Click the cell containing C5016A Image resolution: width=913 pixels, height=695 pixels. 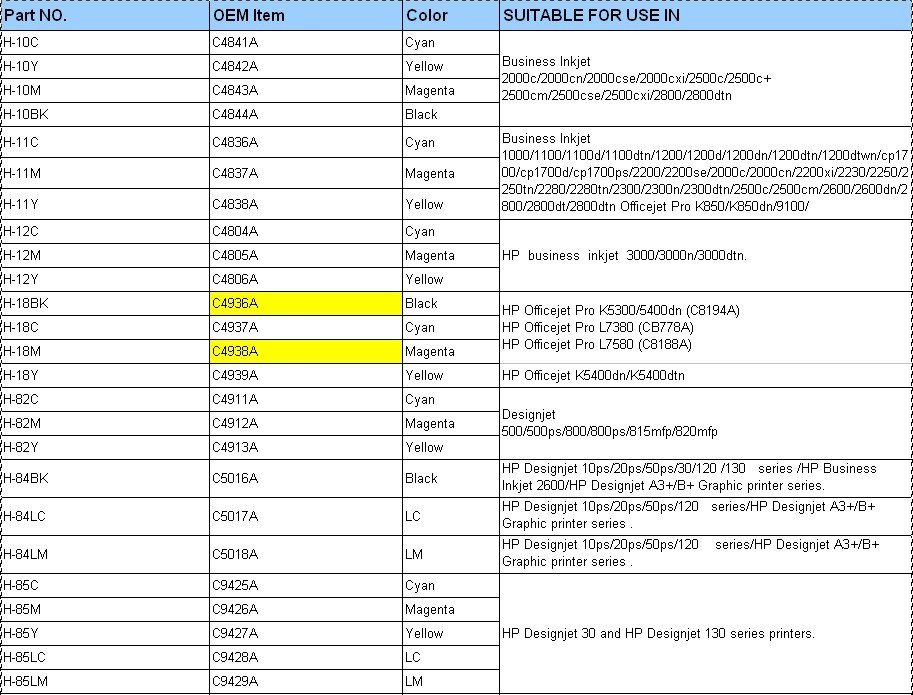coord(304,478)
